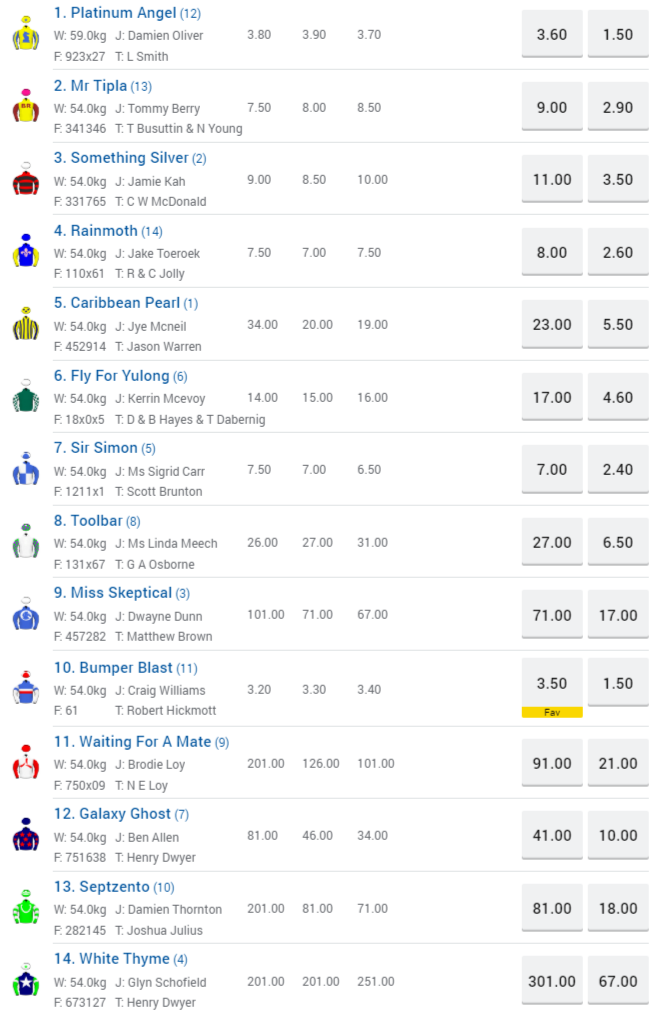
Task: Select Sir Simon win odds 7.00
Action: click(552, 470)
